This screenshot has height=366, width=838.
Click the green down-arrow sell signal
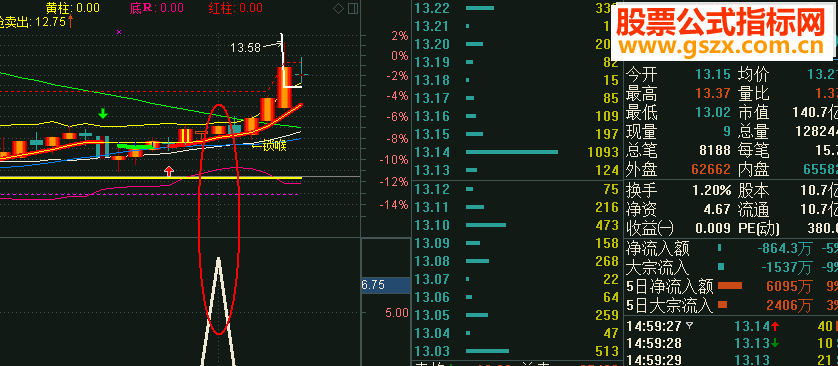103,113
